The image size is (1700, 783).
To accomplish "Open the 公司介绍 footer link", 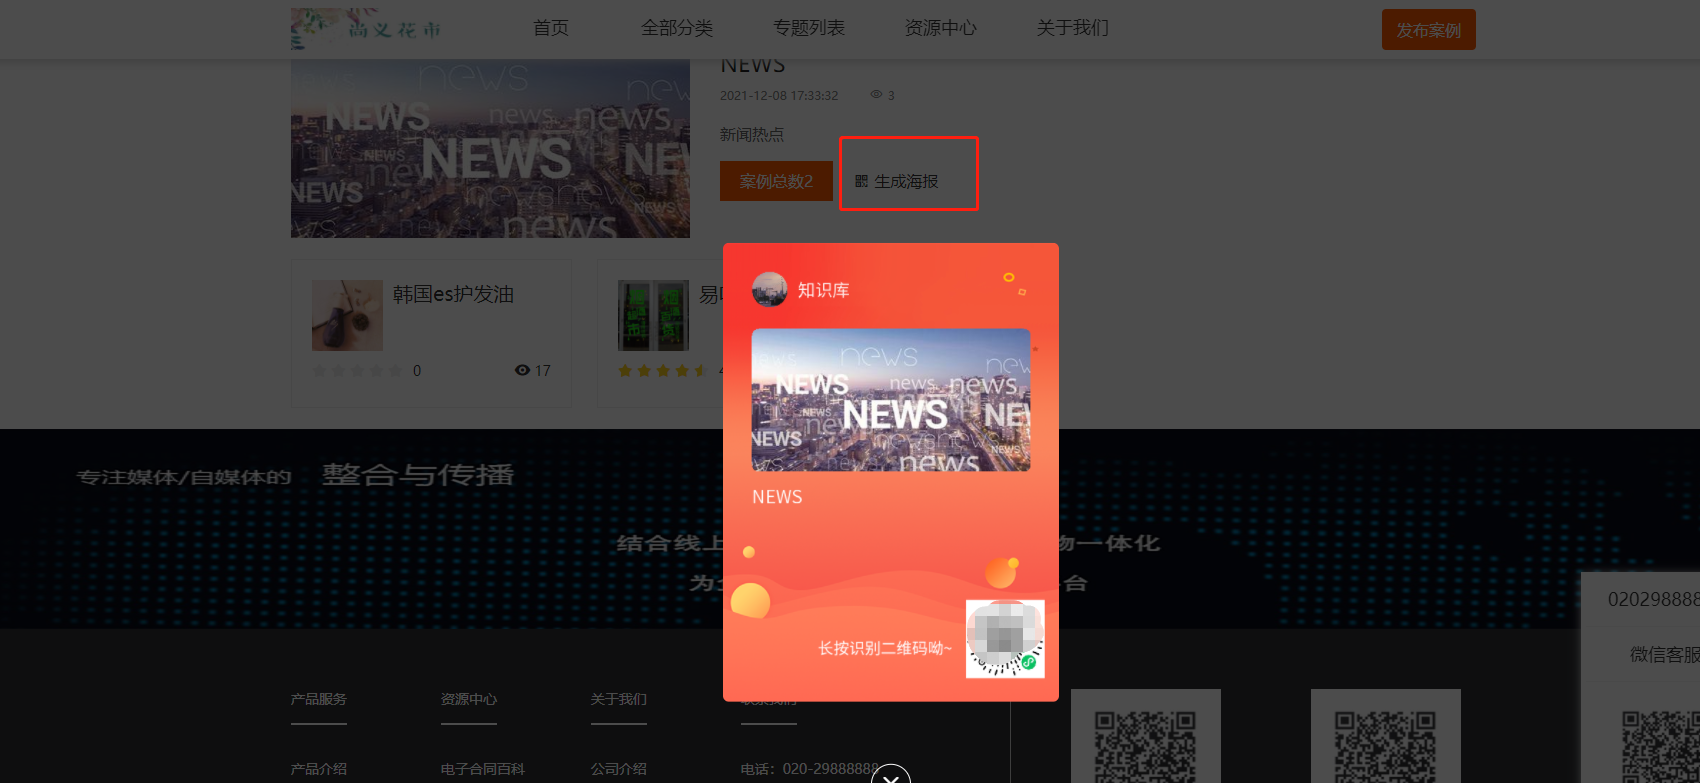I will click(619, 769).
